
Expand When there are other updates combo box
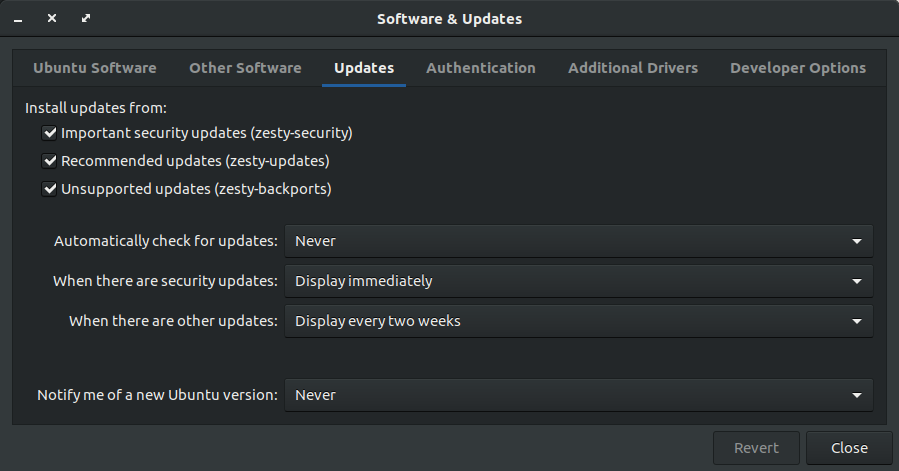(579, 321)
